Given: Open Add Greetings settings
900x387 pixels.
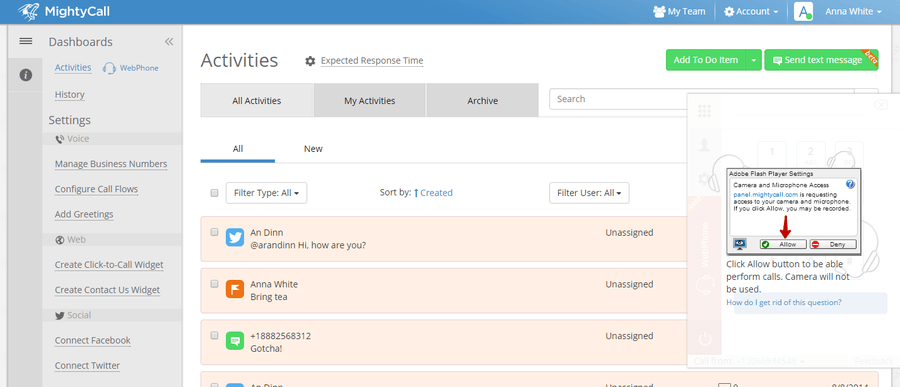Looking at the screenshot, I should point(84,215).
